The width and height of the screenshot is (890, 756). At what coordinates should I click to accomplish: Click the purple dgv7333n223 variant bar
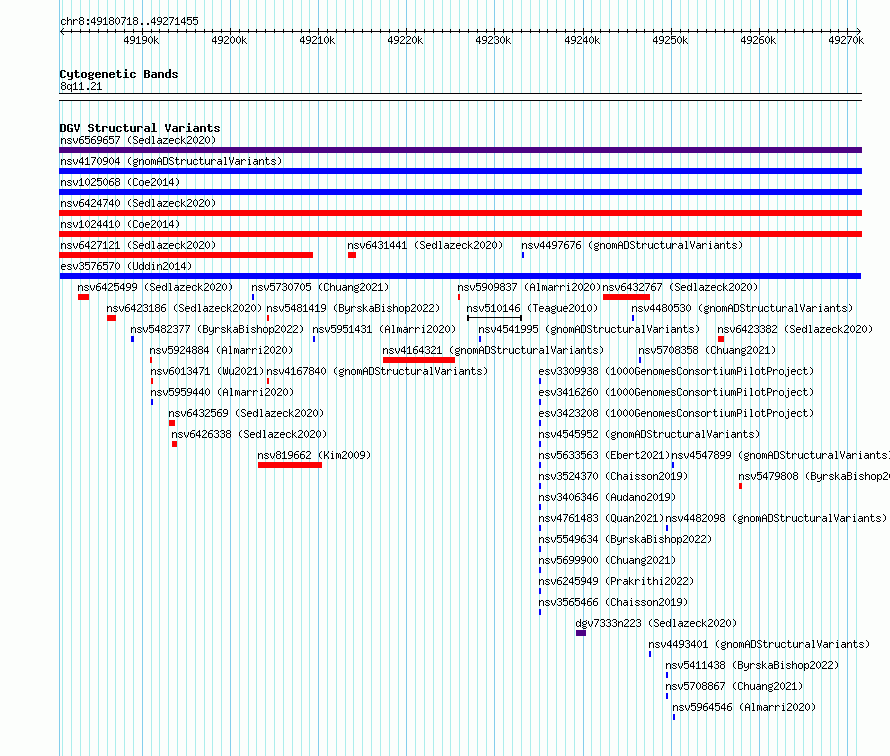pos(581,633)
